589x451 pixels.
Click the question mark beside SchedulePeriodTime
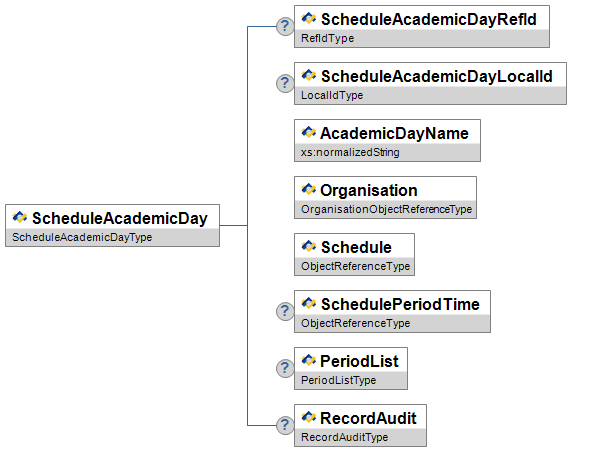coord(285,312)
